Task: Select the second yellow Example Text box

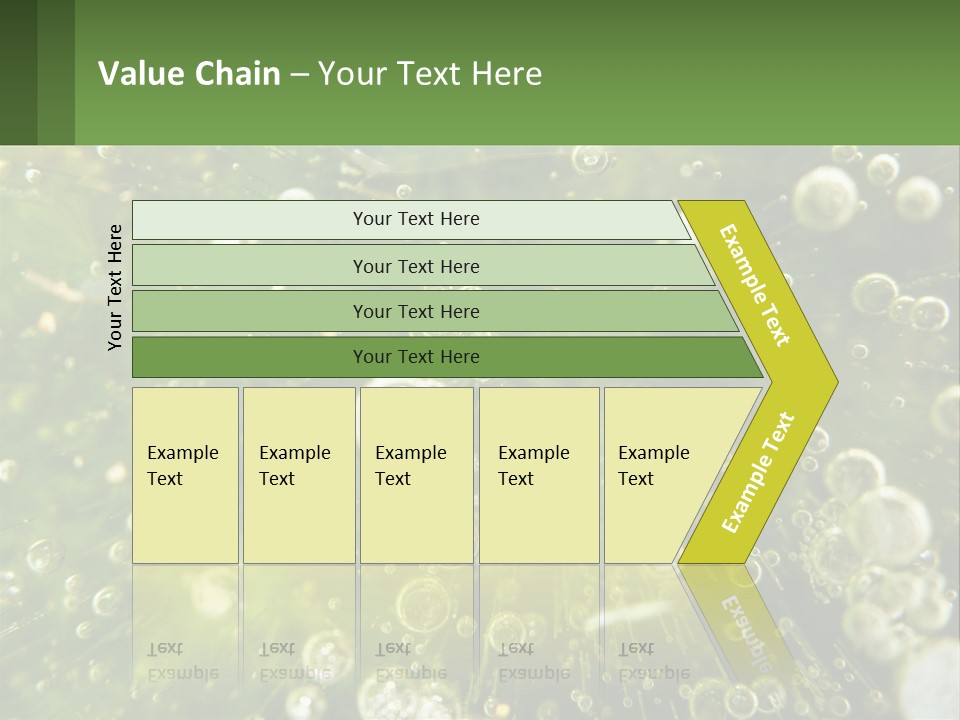Action: coord(298,475)
